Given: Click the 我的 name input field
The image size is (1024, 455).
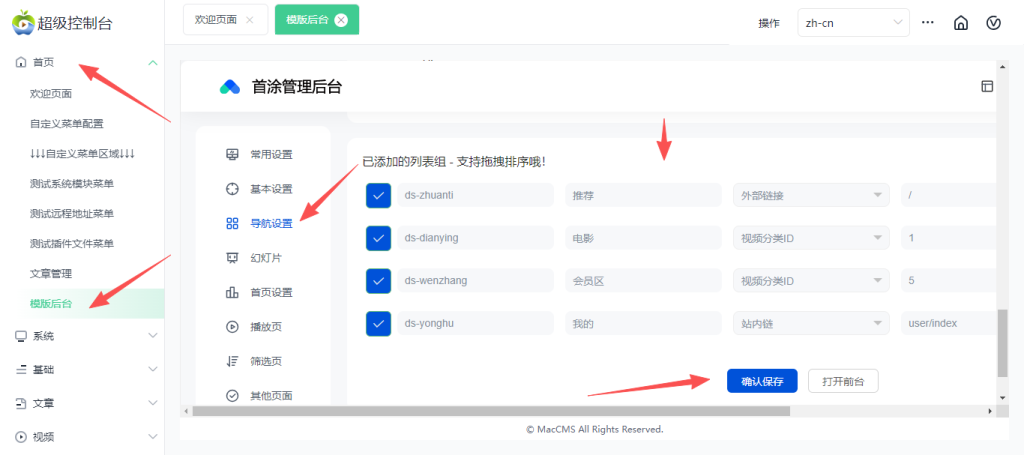Looking at the screenshot, I should click(643, 323).
